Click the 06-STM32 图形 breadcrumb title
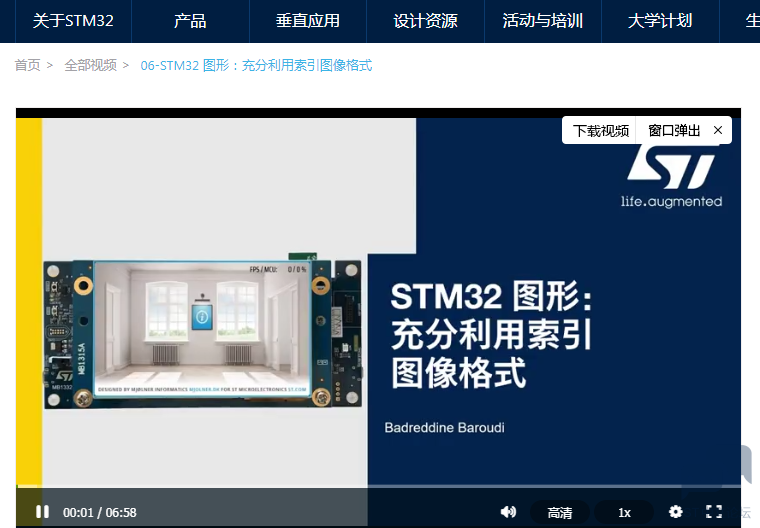 pos(256,65)
